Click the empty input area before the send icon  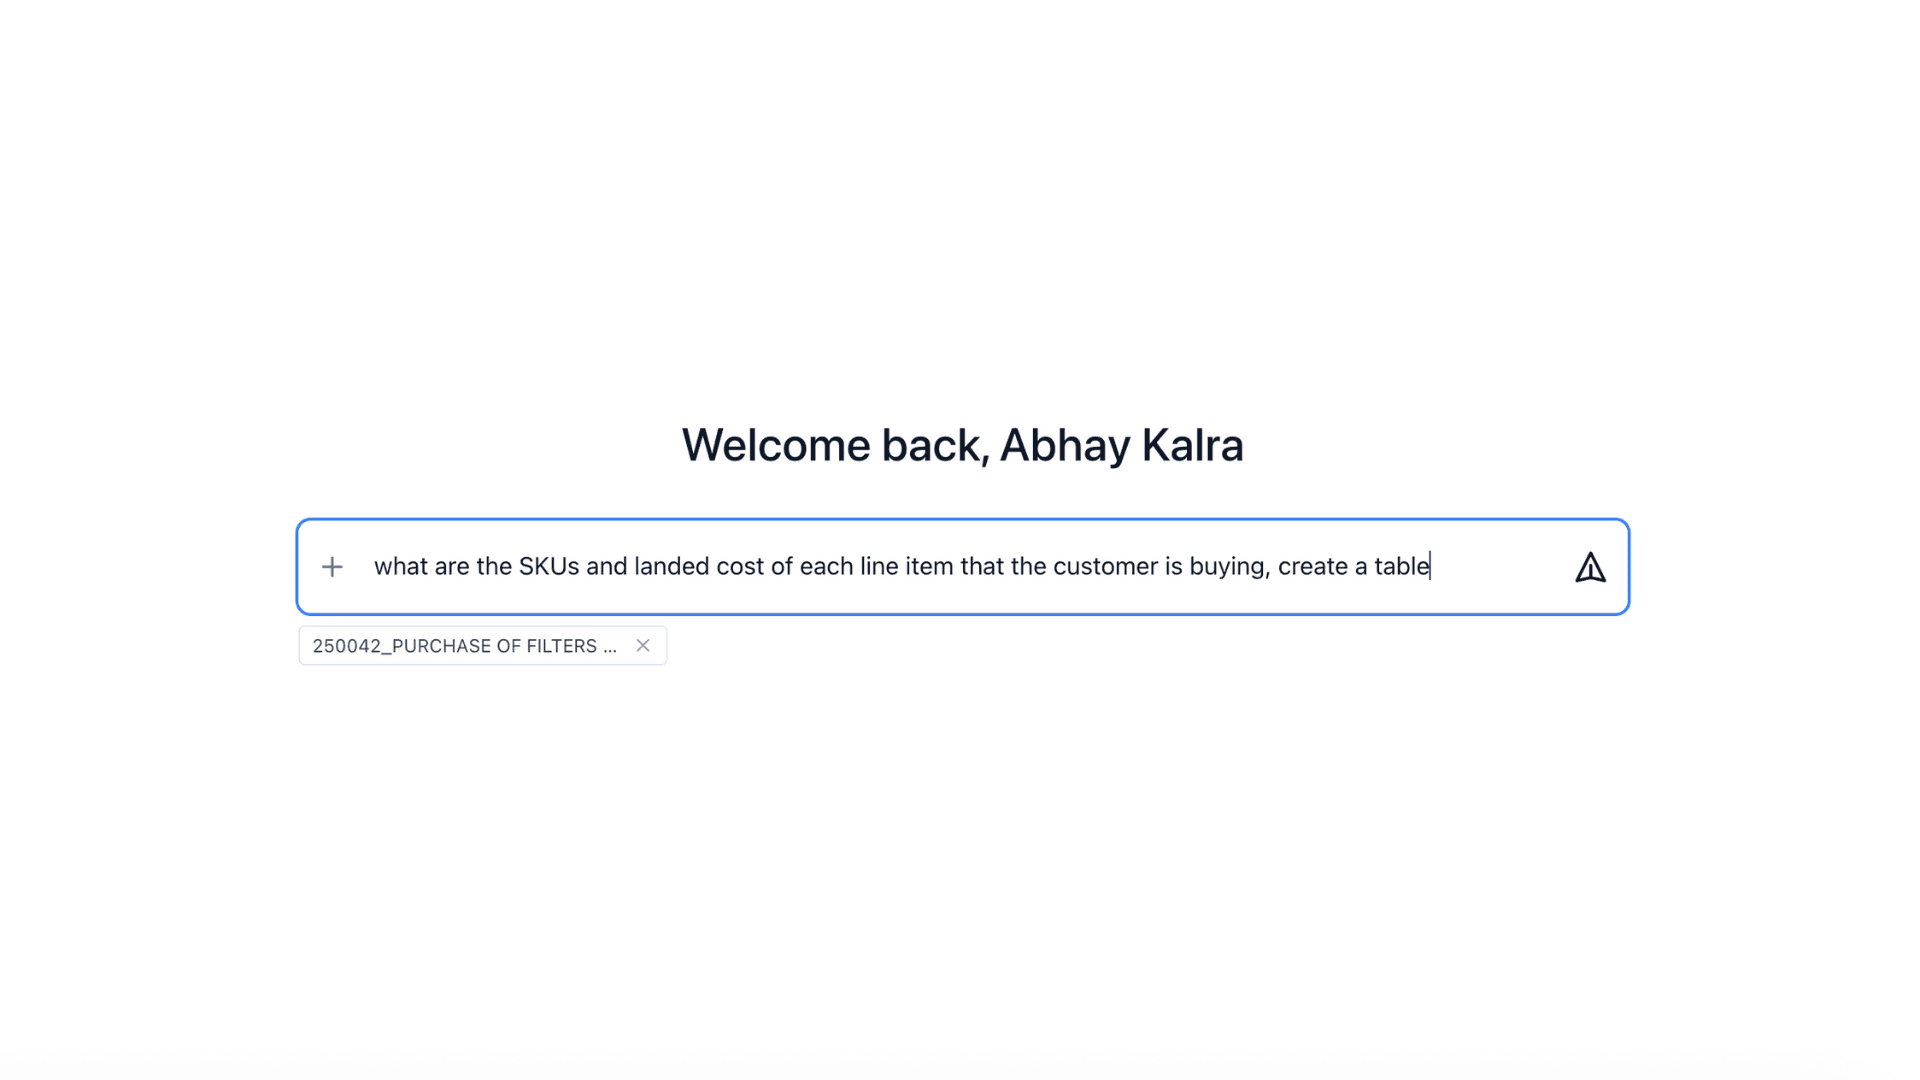tap(1500, 567)
